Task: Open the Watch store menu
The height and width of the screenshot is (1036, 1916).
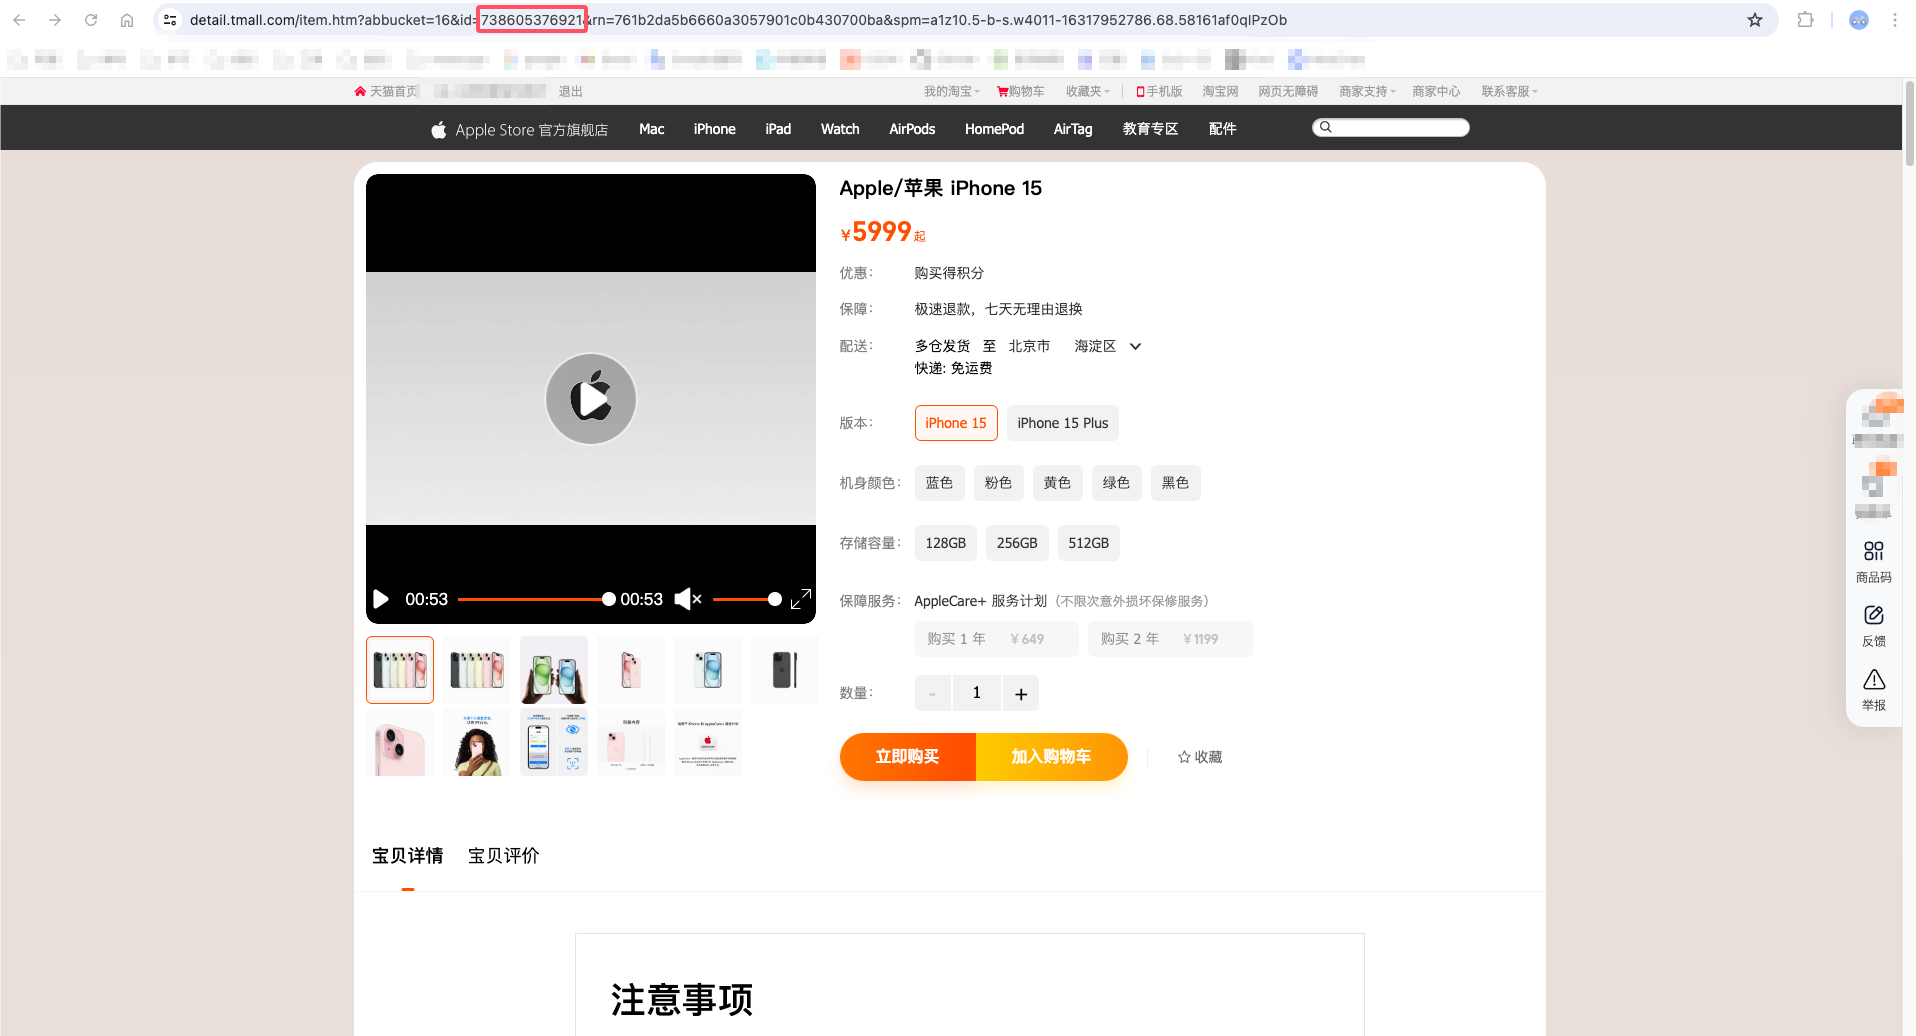Action: [x=840, y=129]
